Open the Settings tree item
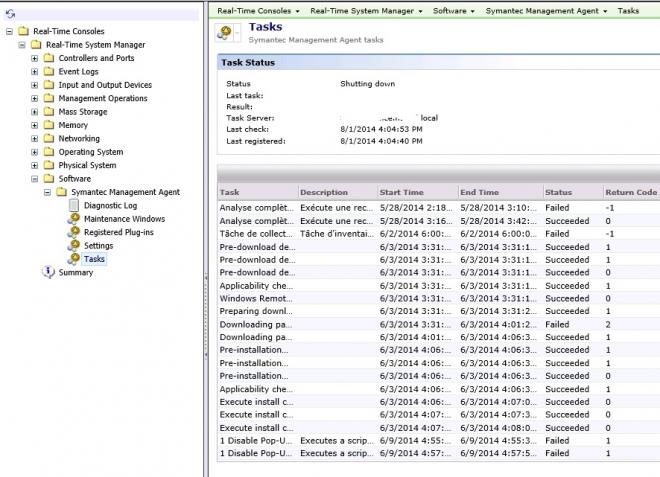This screenshot has height=477, width=660. pyautogui.click(x=98, y=246)
